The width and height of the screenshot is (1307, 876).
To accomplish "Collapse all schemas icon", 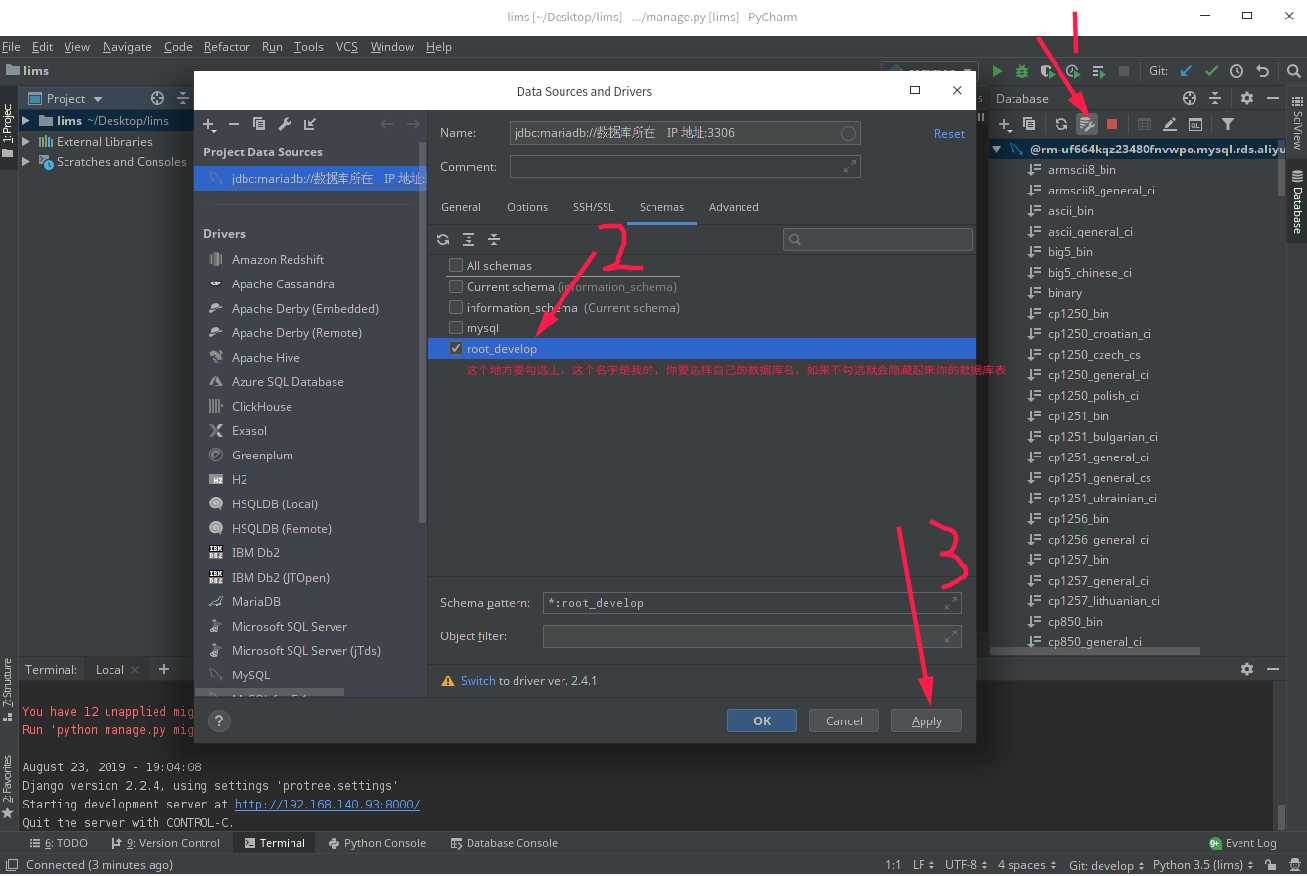I will point(493,239).
